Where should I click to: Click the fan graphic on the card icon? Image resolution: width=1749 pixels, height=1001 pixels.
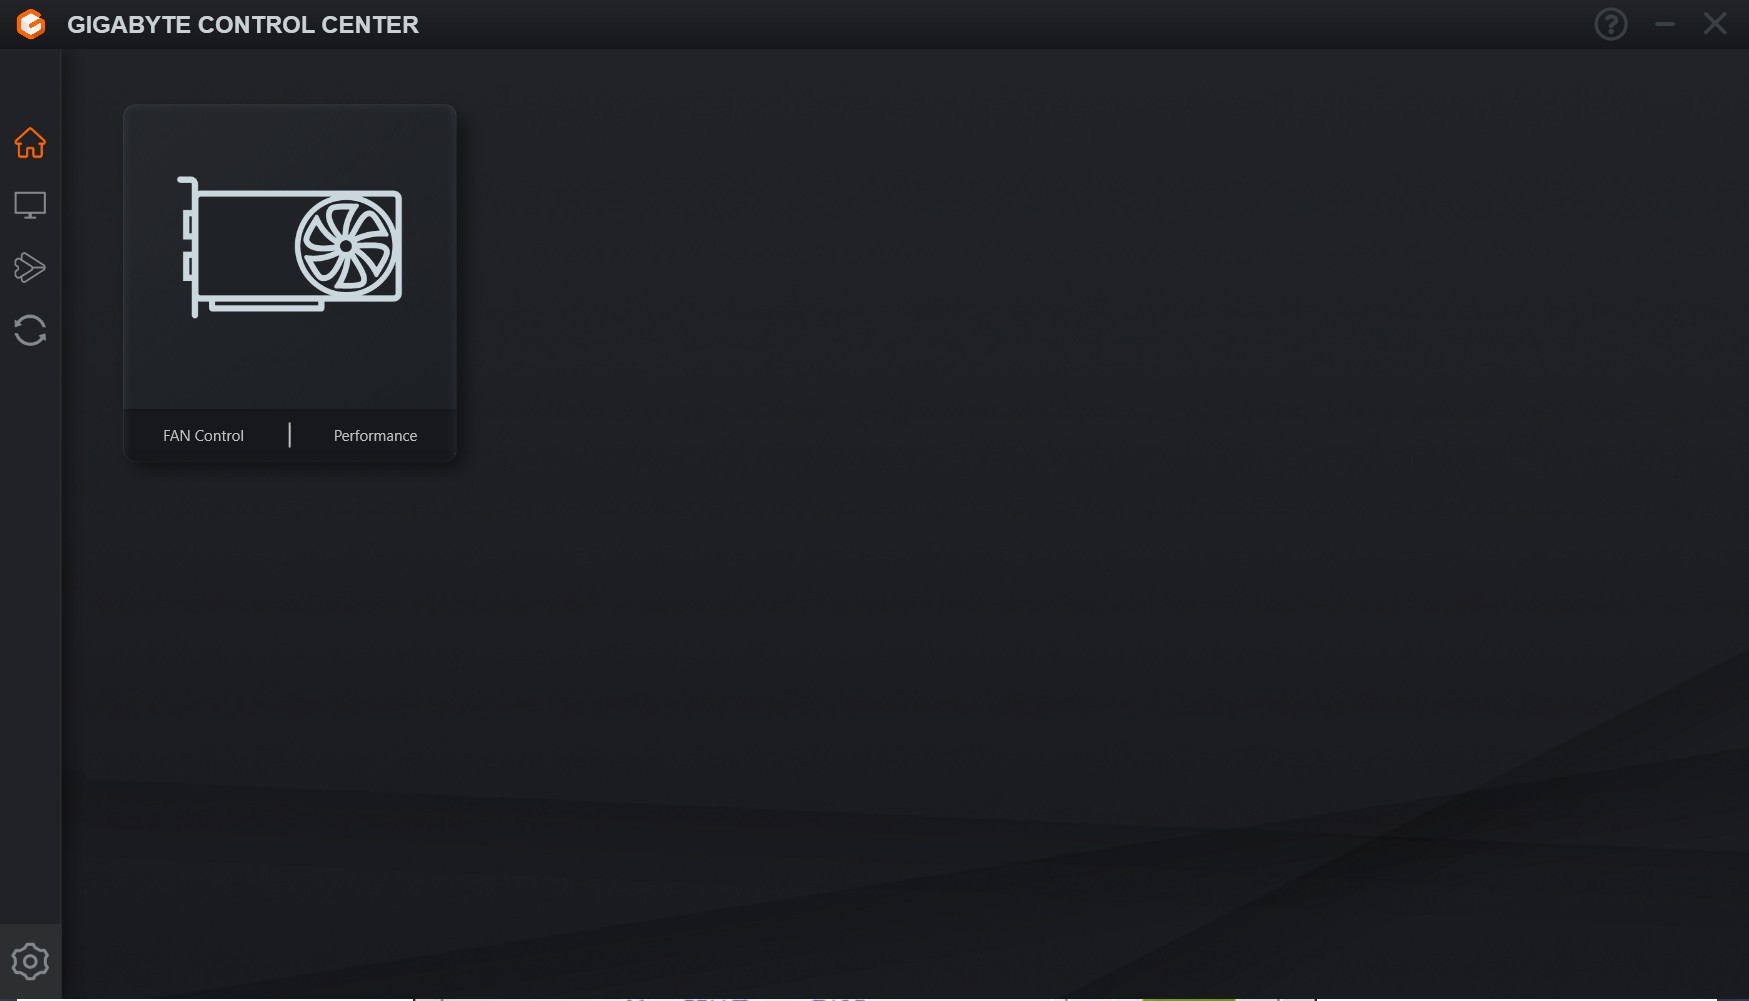click(x=346, y=246)
